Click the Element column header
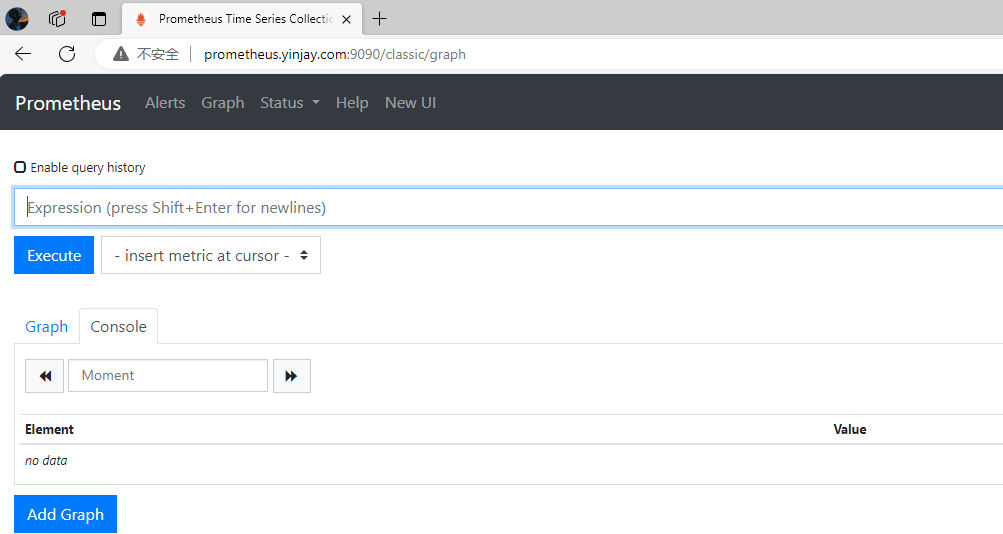The width and height of the screenshot is (1003, 534). [x=49, y=430]
